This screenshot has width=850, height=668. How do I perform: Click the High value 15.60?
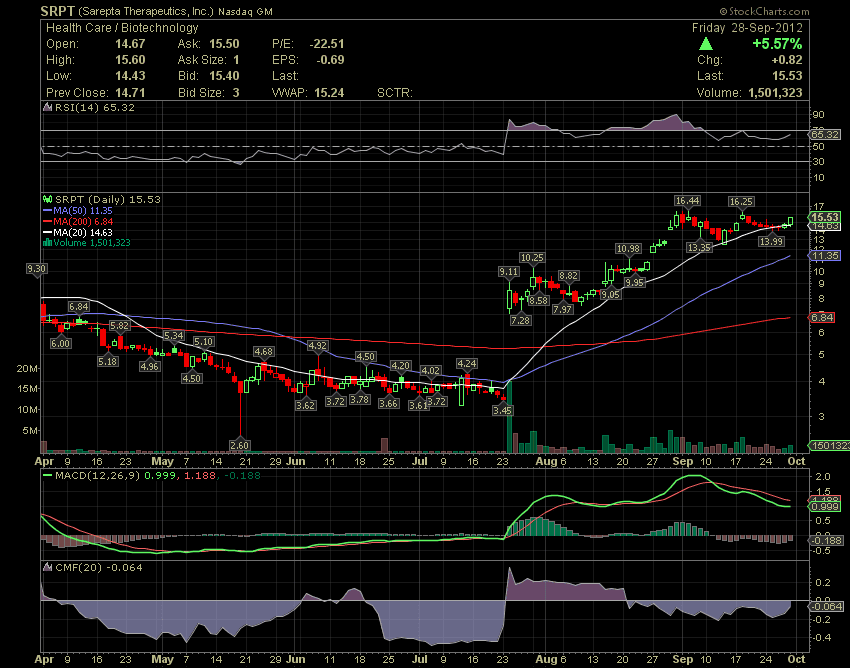pos(130,60)
